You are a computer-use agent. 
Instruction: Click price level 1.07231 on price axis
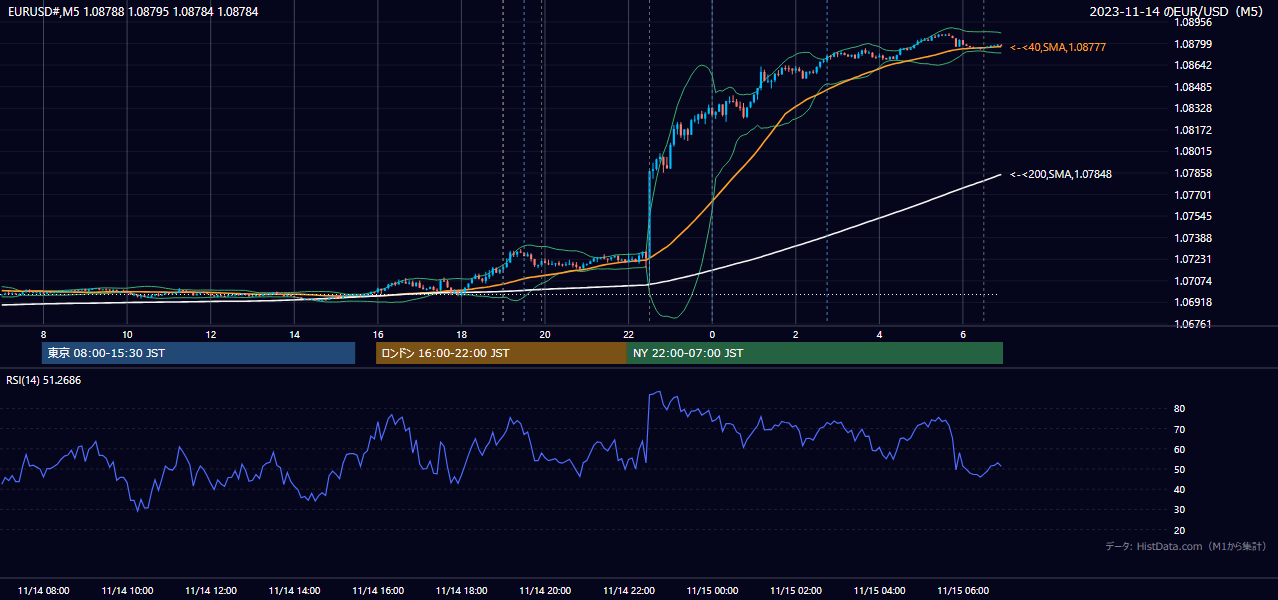coord(1193,259)
